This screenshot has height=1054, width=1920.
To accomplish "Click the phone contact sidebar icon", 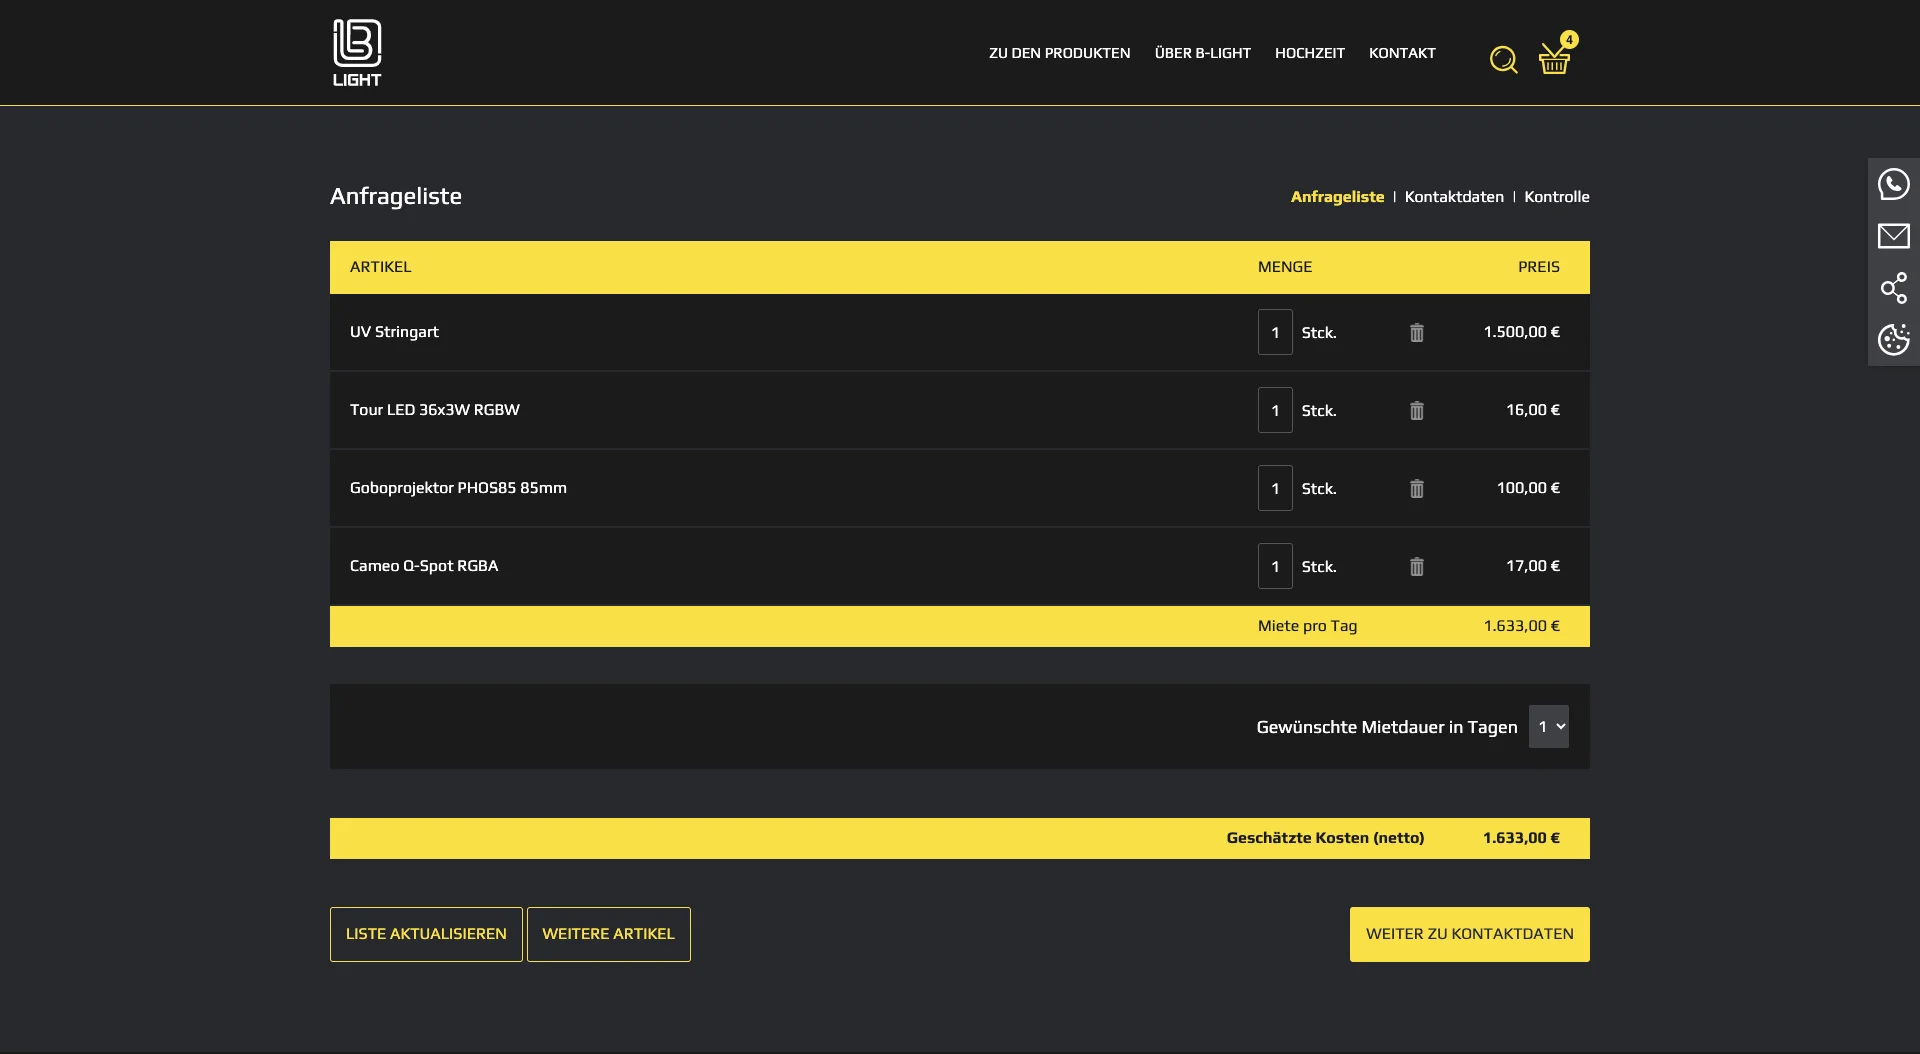I will point(1893,184).
